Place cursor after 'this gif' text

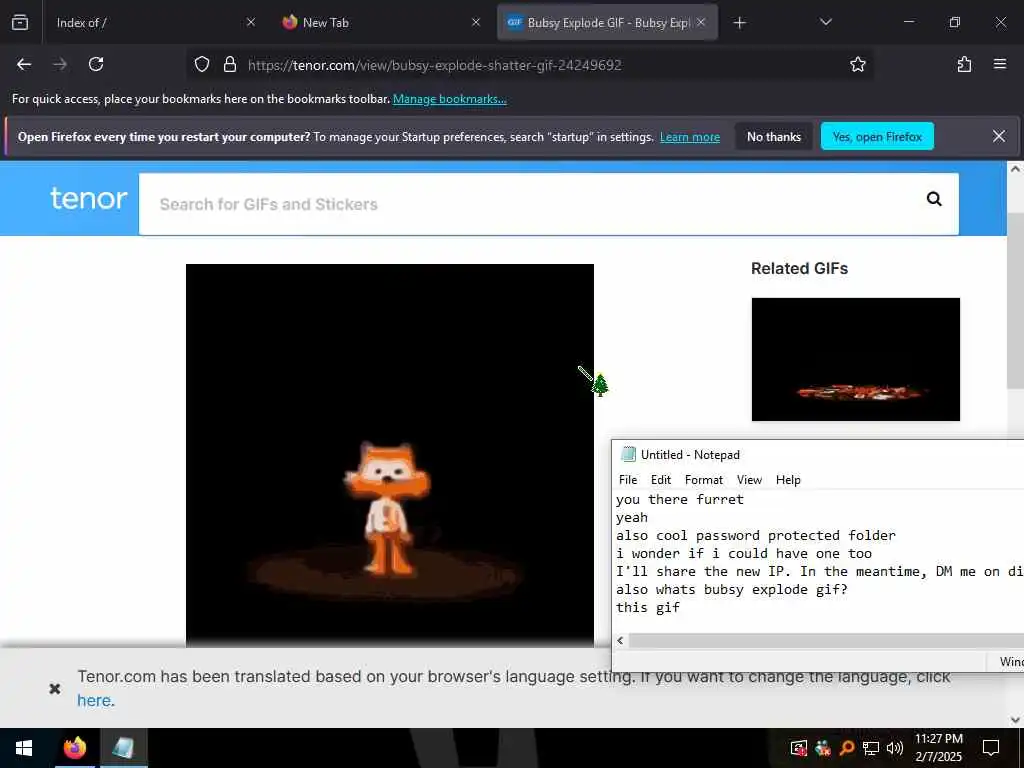tap(681, 607)
